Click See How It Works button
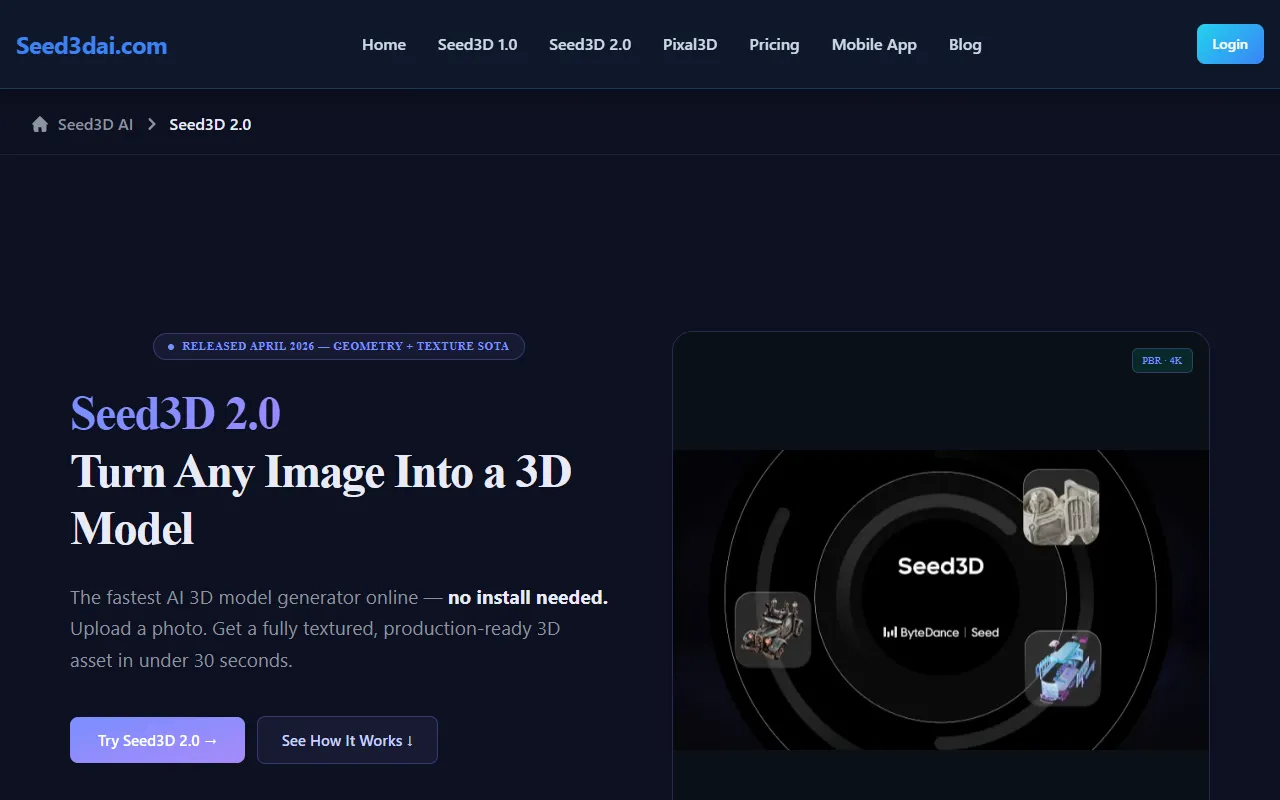The width and height of the screenshot is (1280, 800). [x=347, y=740]
